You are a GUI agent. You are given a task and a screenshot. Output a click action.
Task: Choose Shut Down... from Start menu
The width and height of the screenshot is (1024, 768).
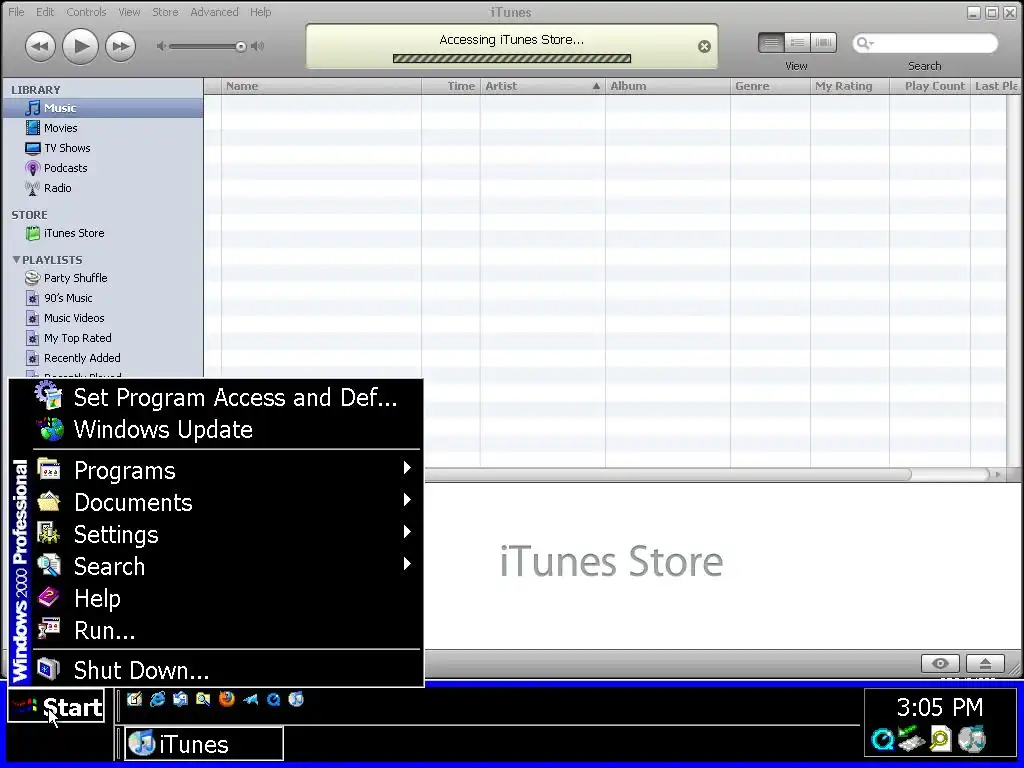(x=228, y=670)
